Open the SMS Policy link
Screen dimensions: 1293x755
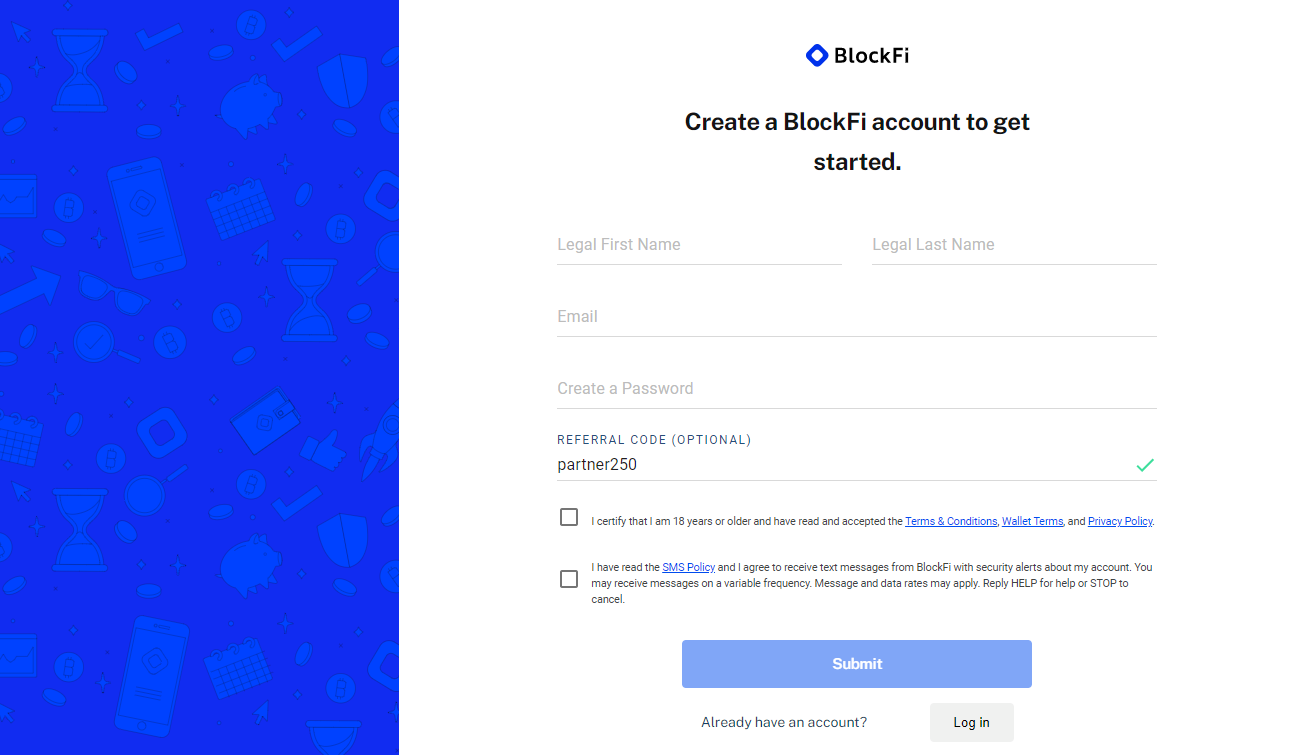point(688,567)
